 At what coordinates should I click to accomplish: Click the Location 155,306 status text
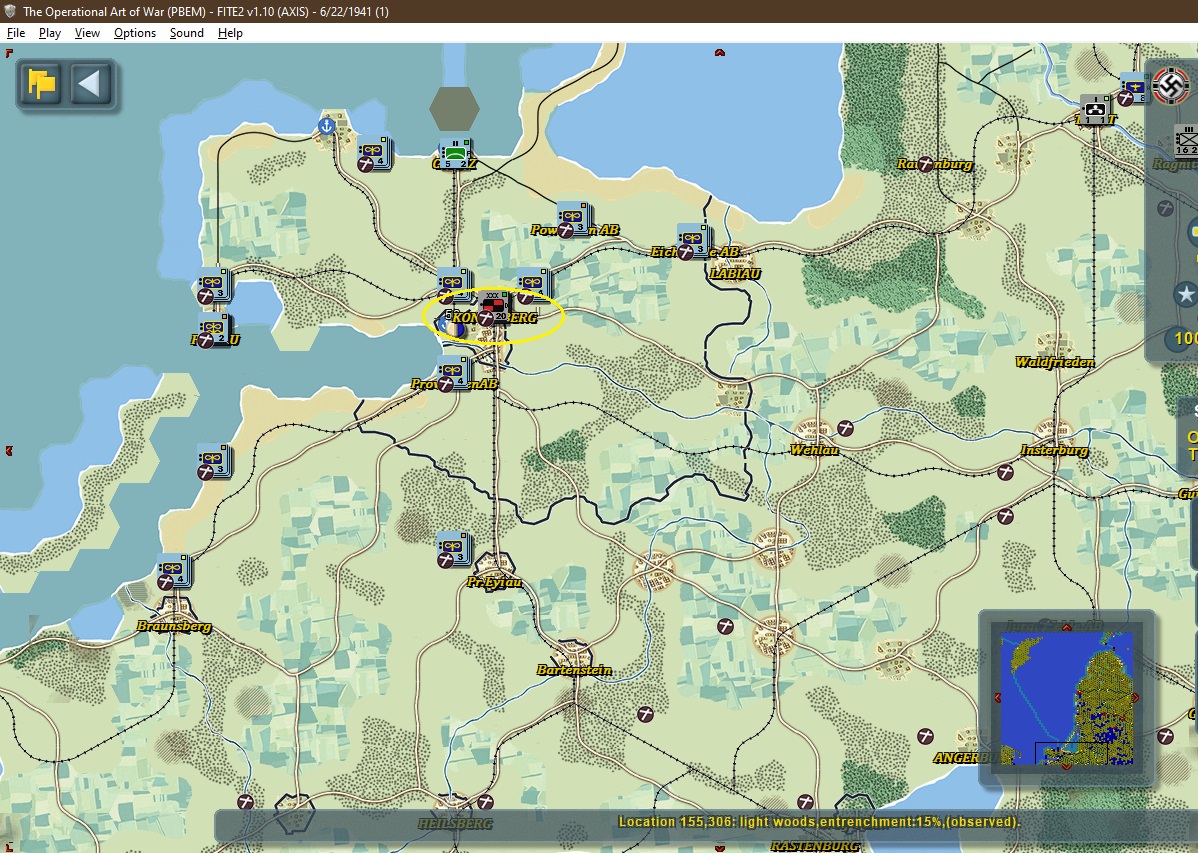pos(819,822)
